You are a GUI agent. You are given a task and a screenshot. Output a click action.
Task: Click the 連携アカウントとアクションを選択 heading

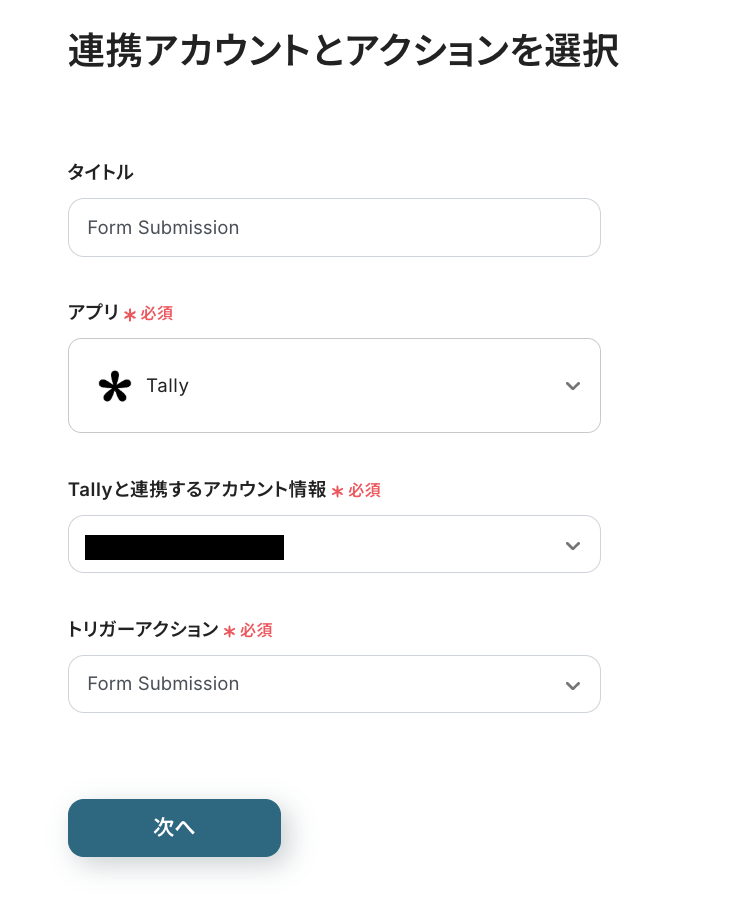tap(343, 51)
